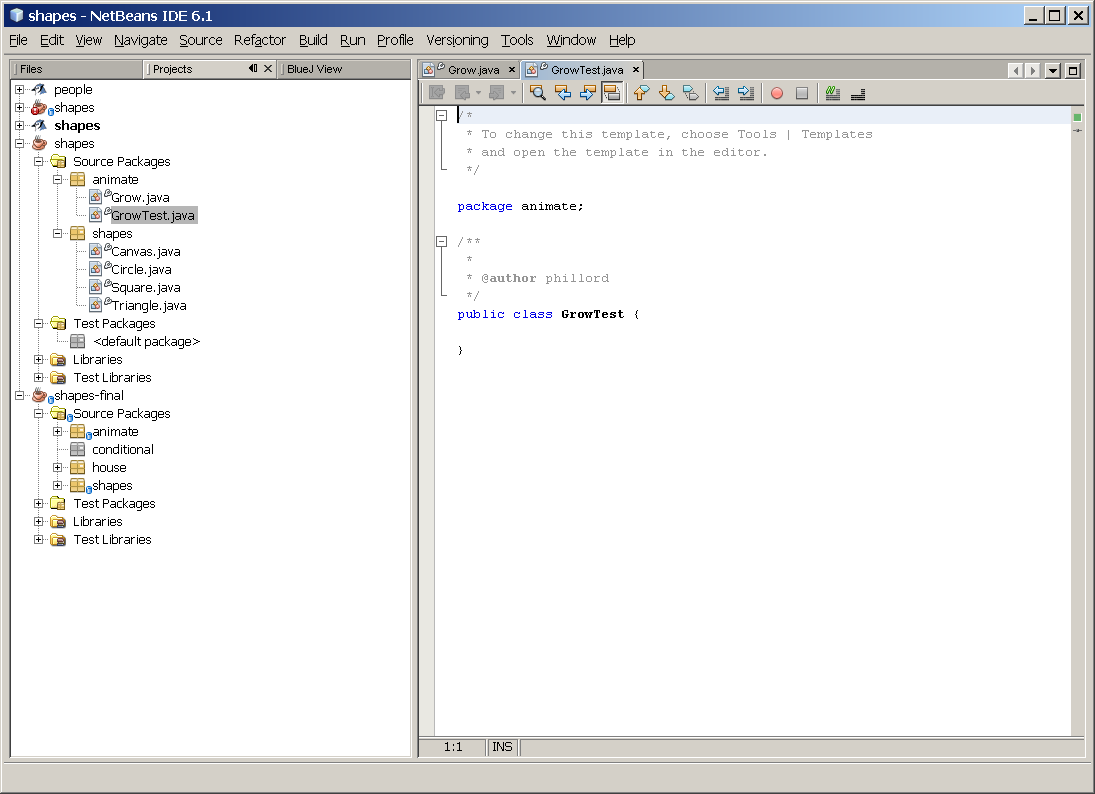The width and height of the screenshot is (1095, 794).
Task: Click the Next Bookmark icon
Action: [x=666, y=93]
